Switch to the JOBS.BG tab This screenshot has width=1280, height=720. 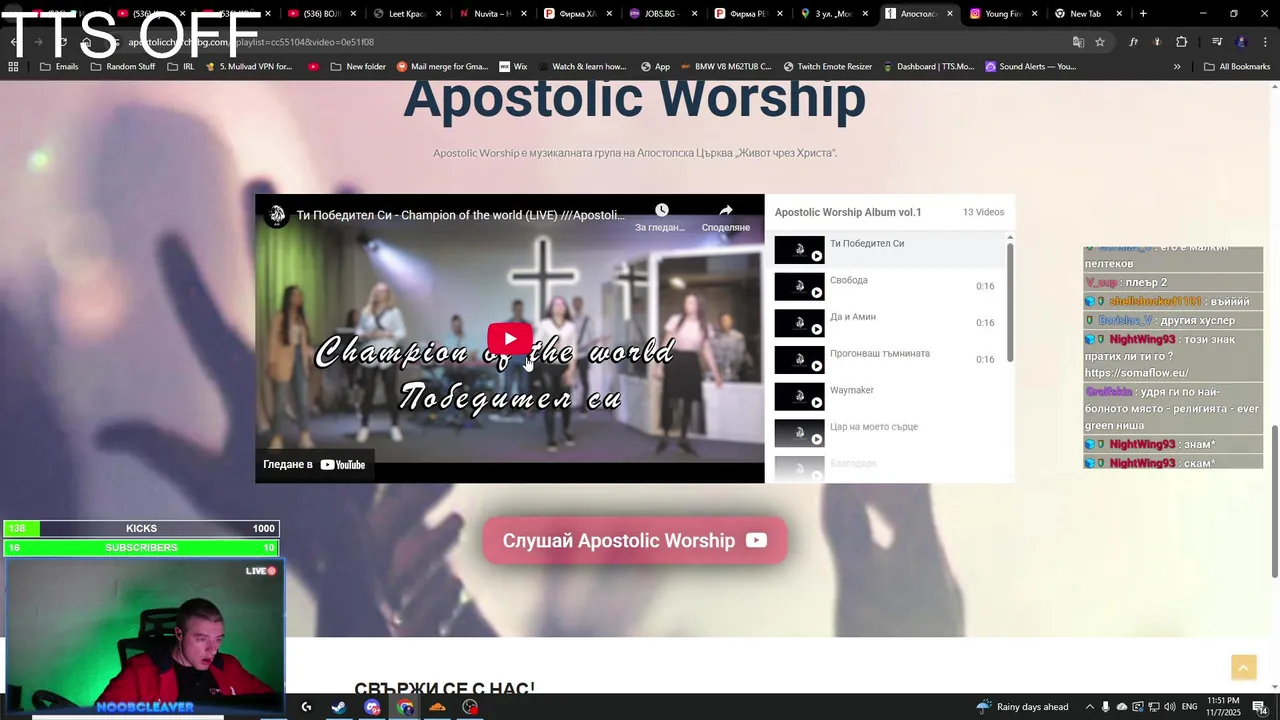point(664,14)
